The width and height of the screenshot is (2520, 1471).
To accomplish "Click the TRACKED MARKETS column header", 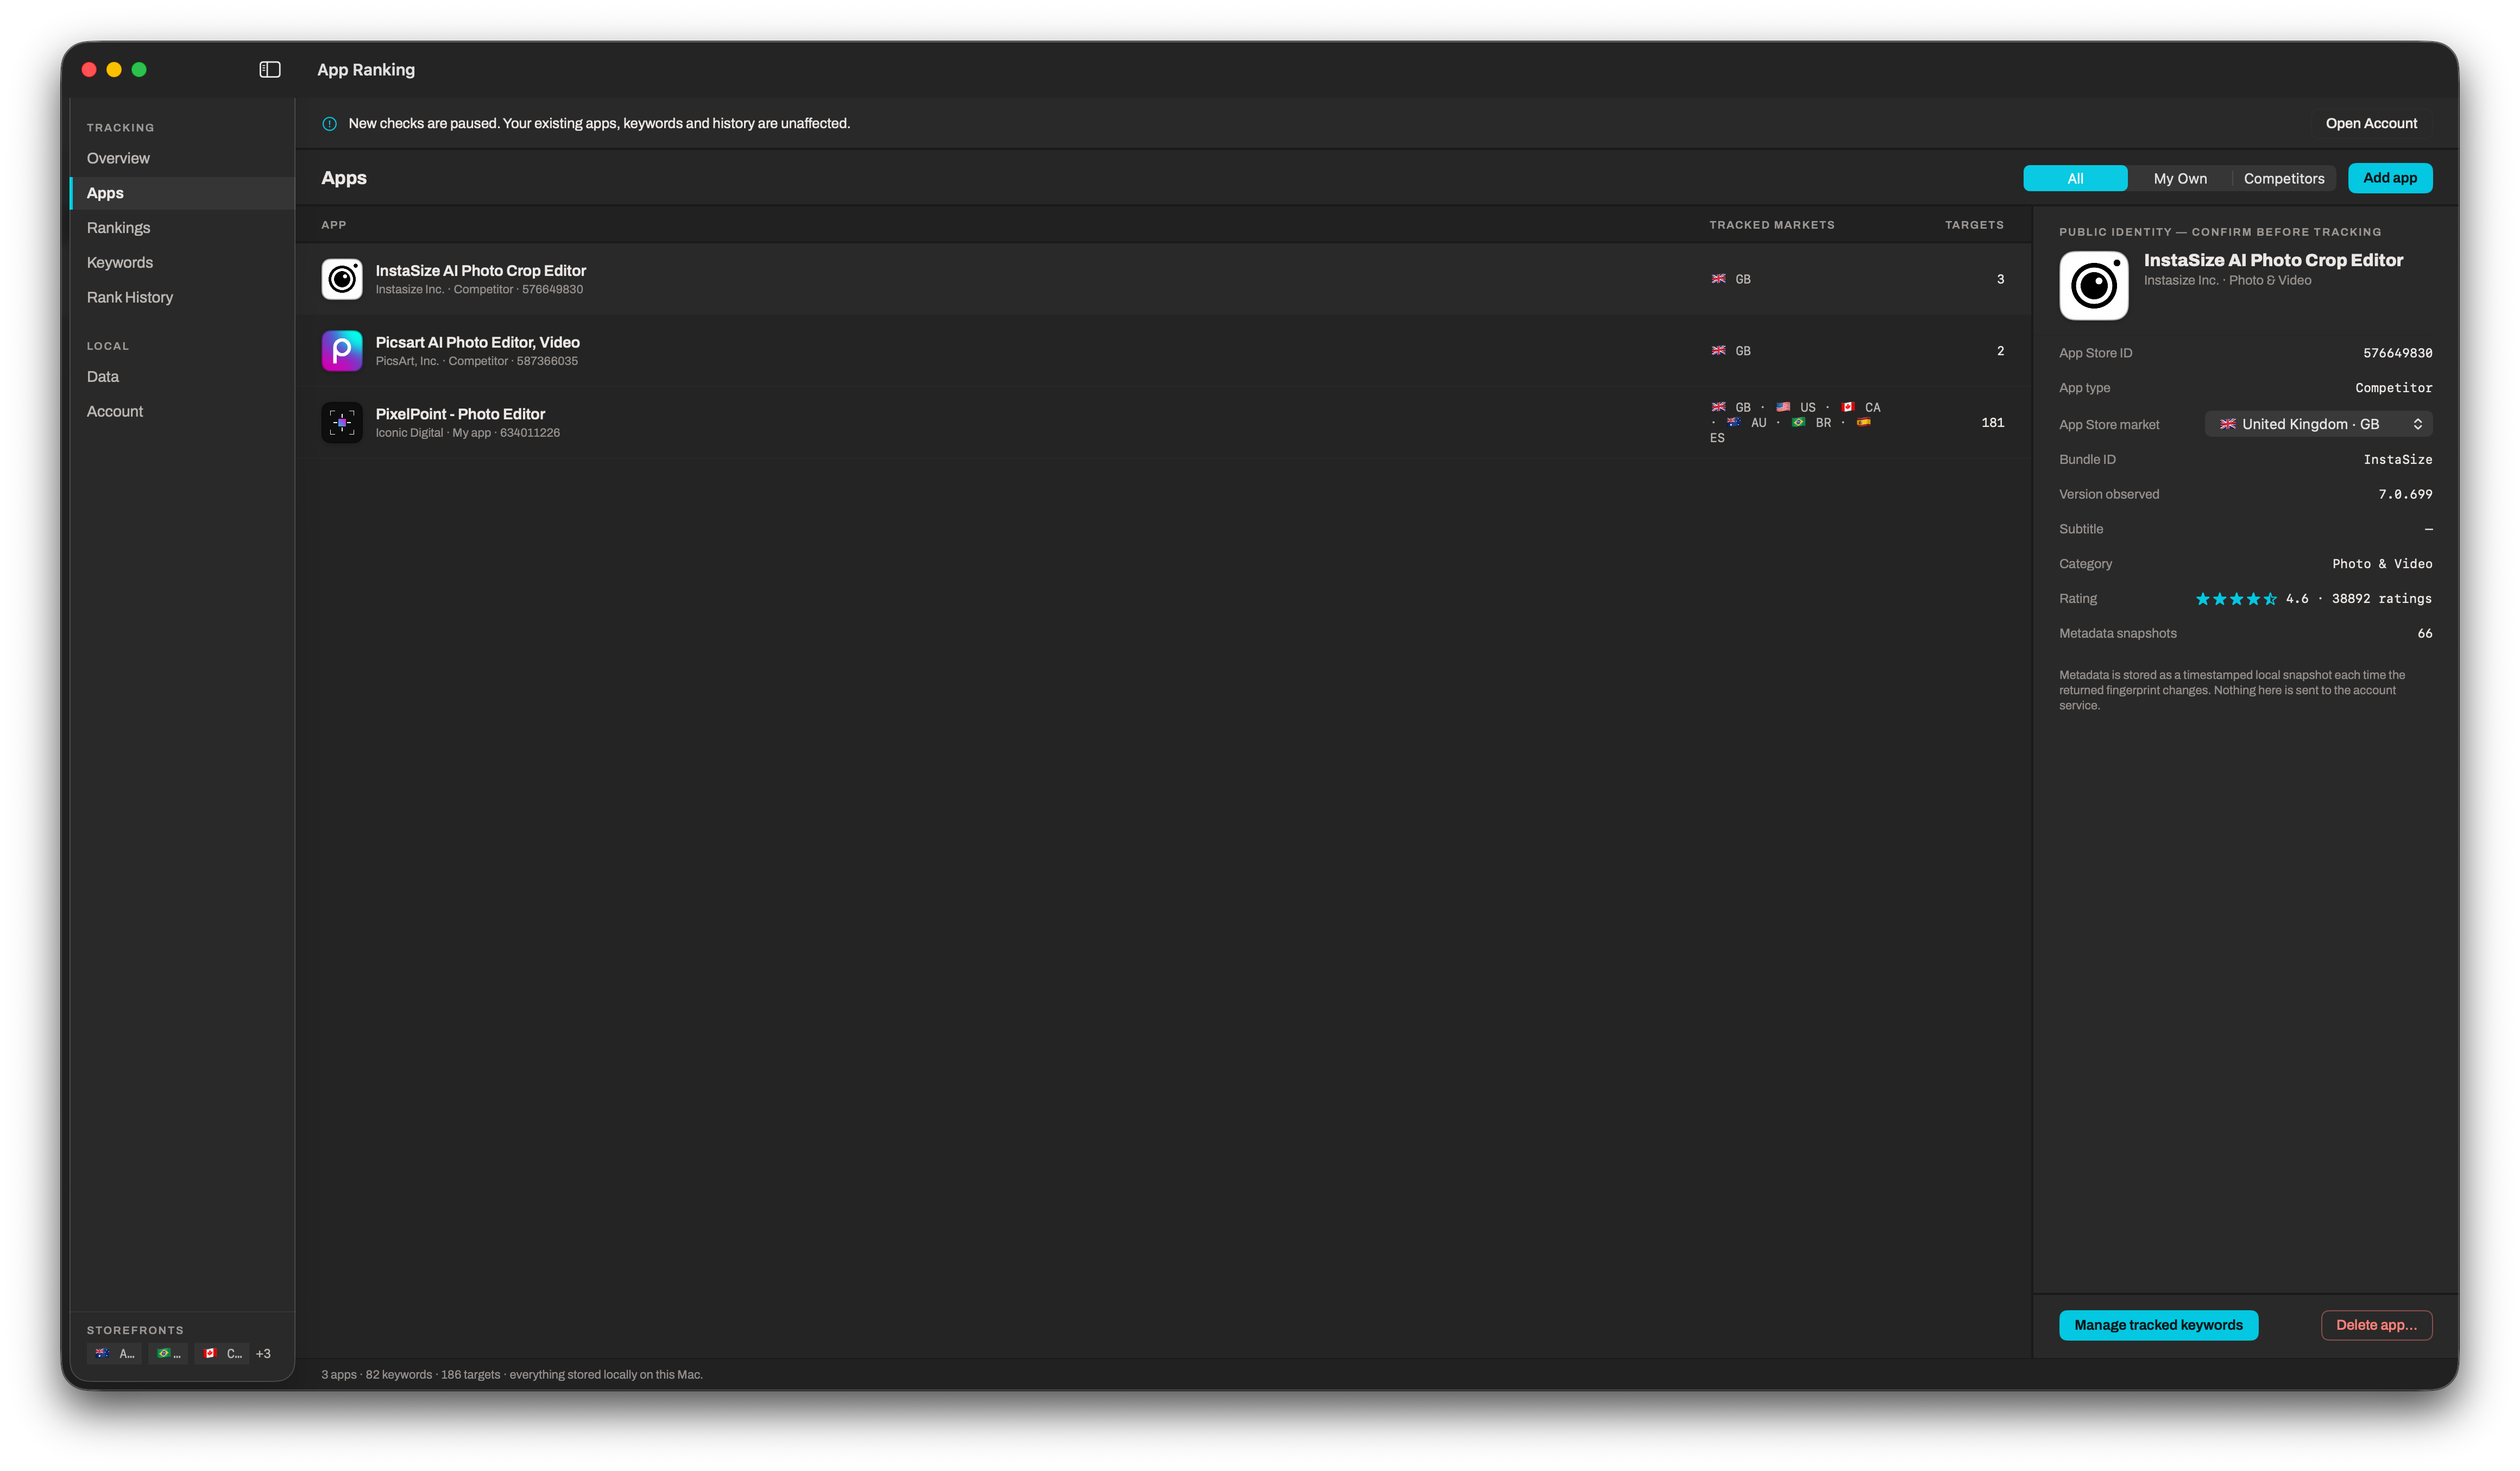I will (1772, 225).
